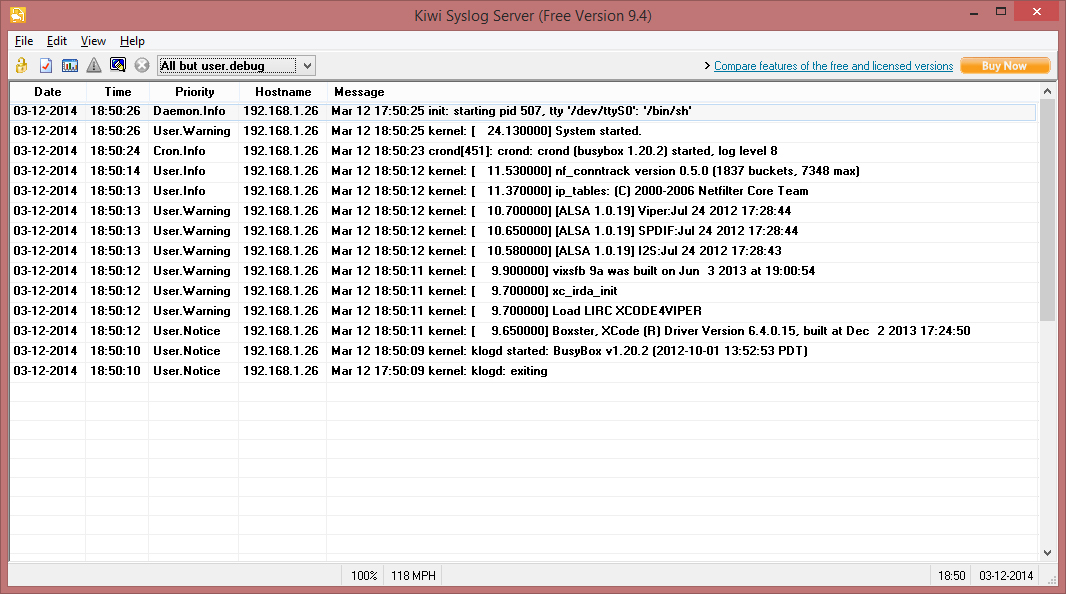Open the Edit menu
This screenshot has height=594, width=1066.
click(56, 41)
